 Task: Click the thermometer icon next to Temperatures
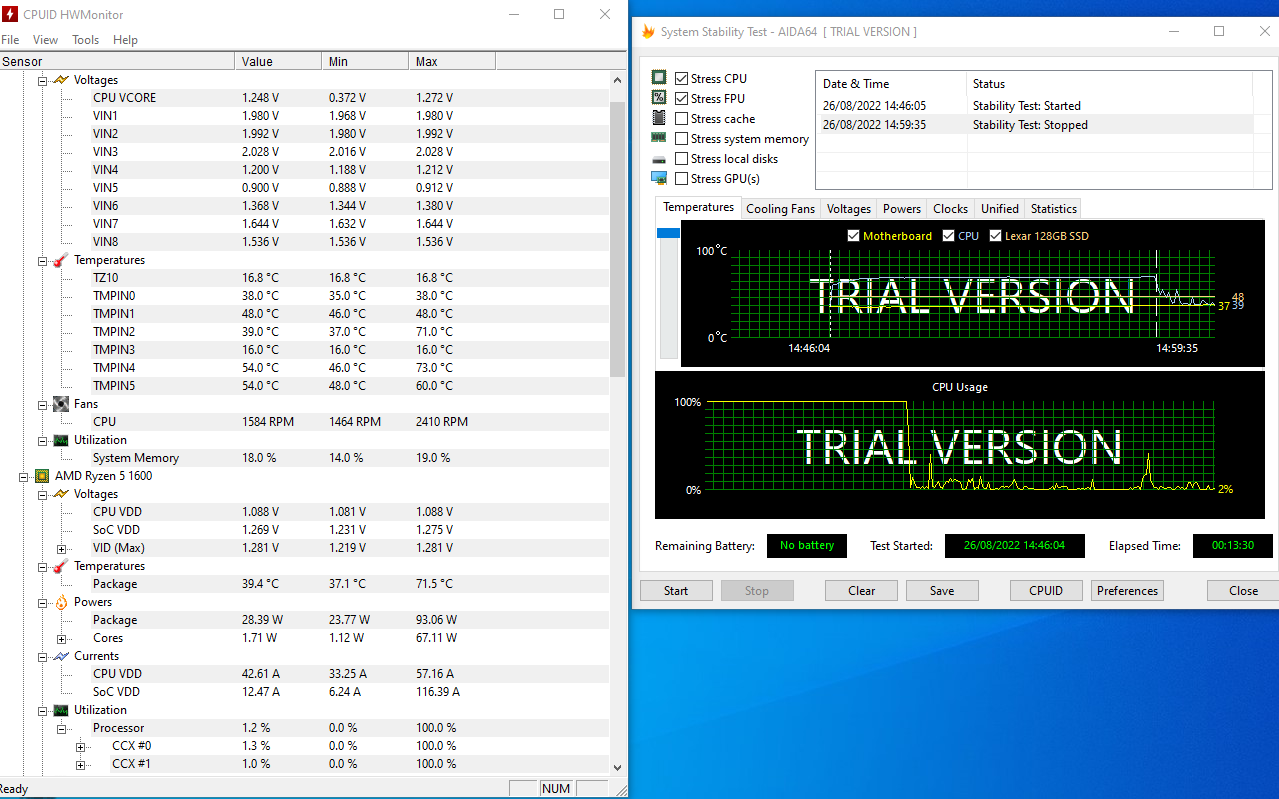[60, 260]
